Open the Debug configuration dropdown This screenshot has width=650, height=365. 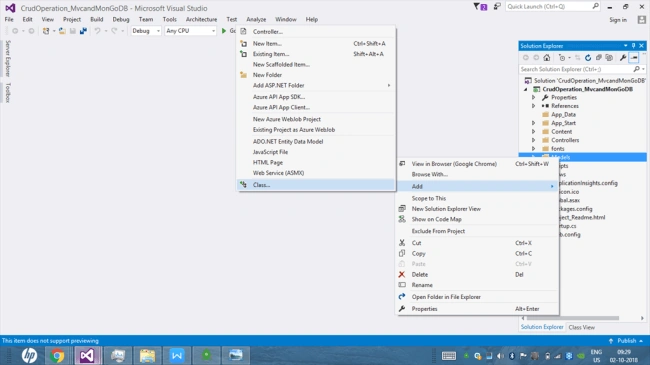click(146, 31)
